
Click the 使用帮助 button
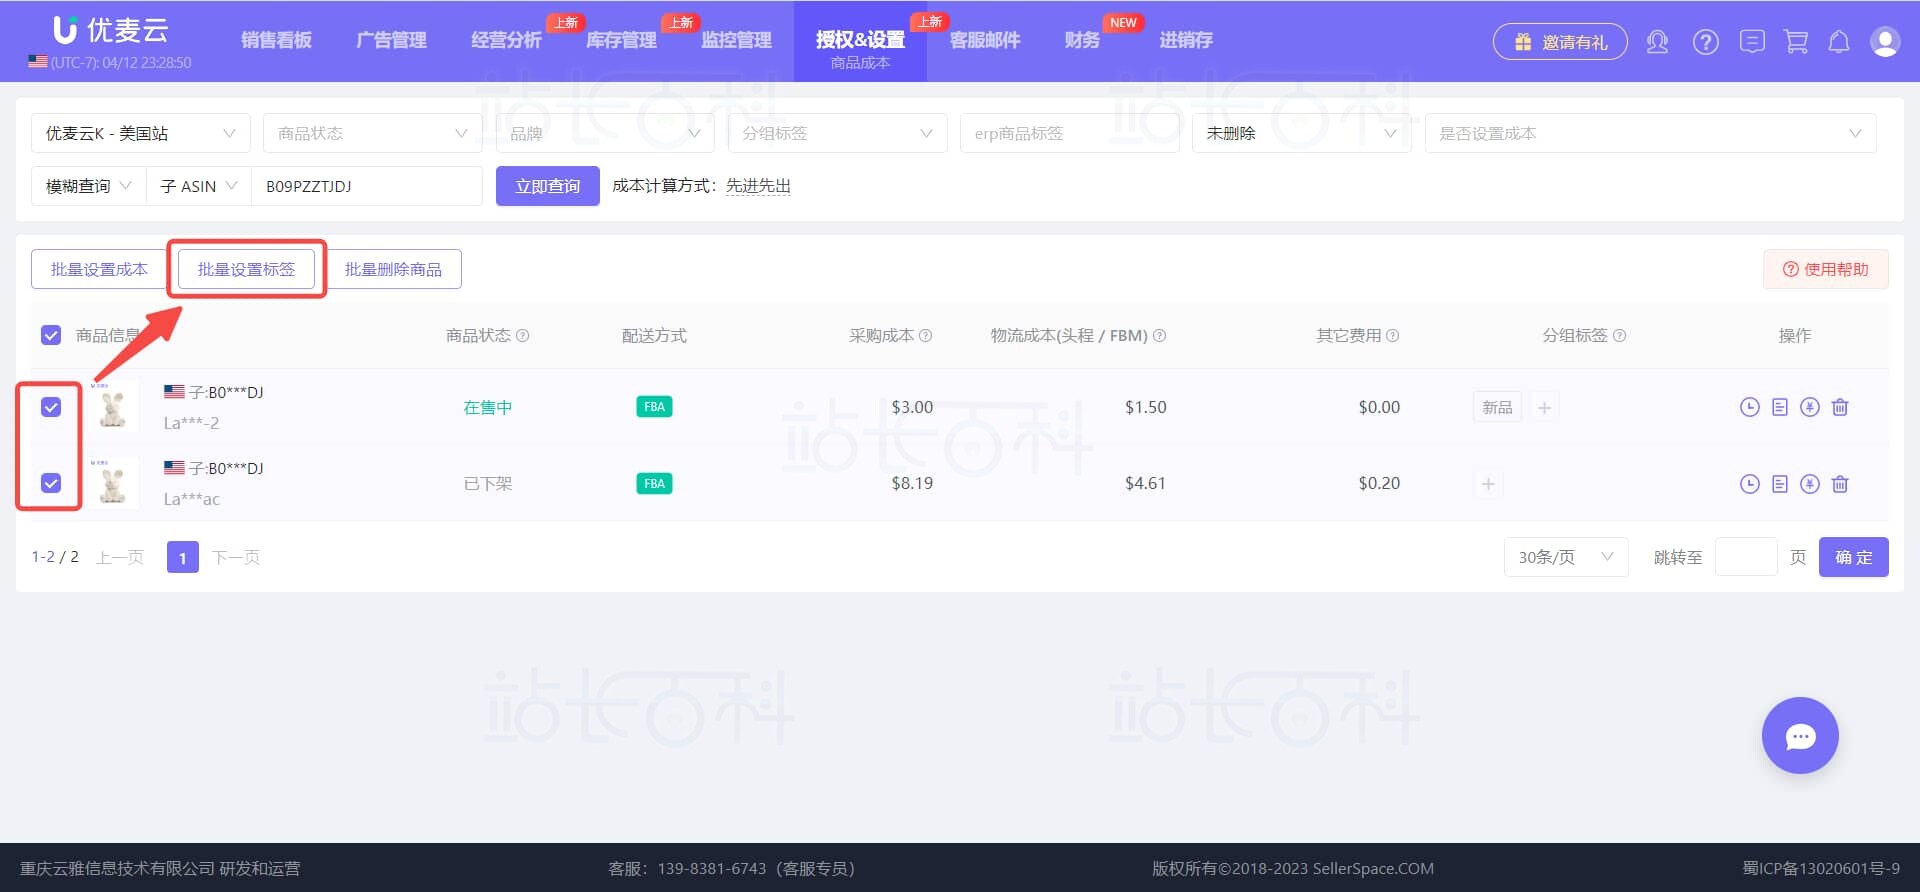1826,269
